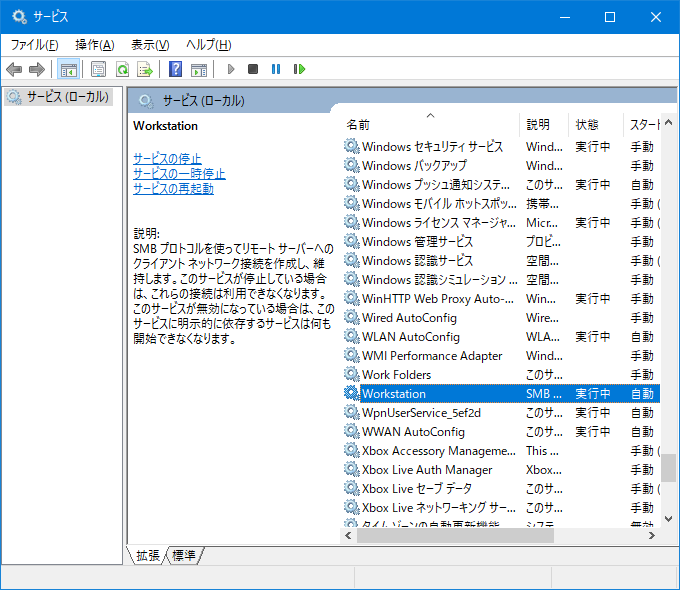Open the 操作(A) menu
This screenshot has width=680, height=590.
pos(94,45)
